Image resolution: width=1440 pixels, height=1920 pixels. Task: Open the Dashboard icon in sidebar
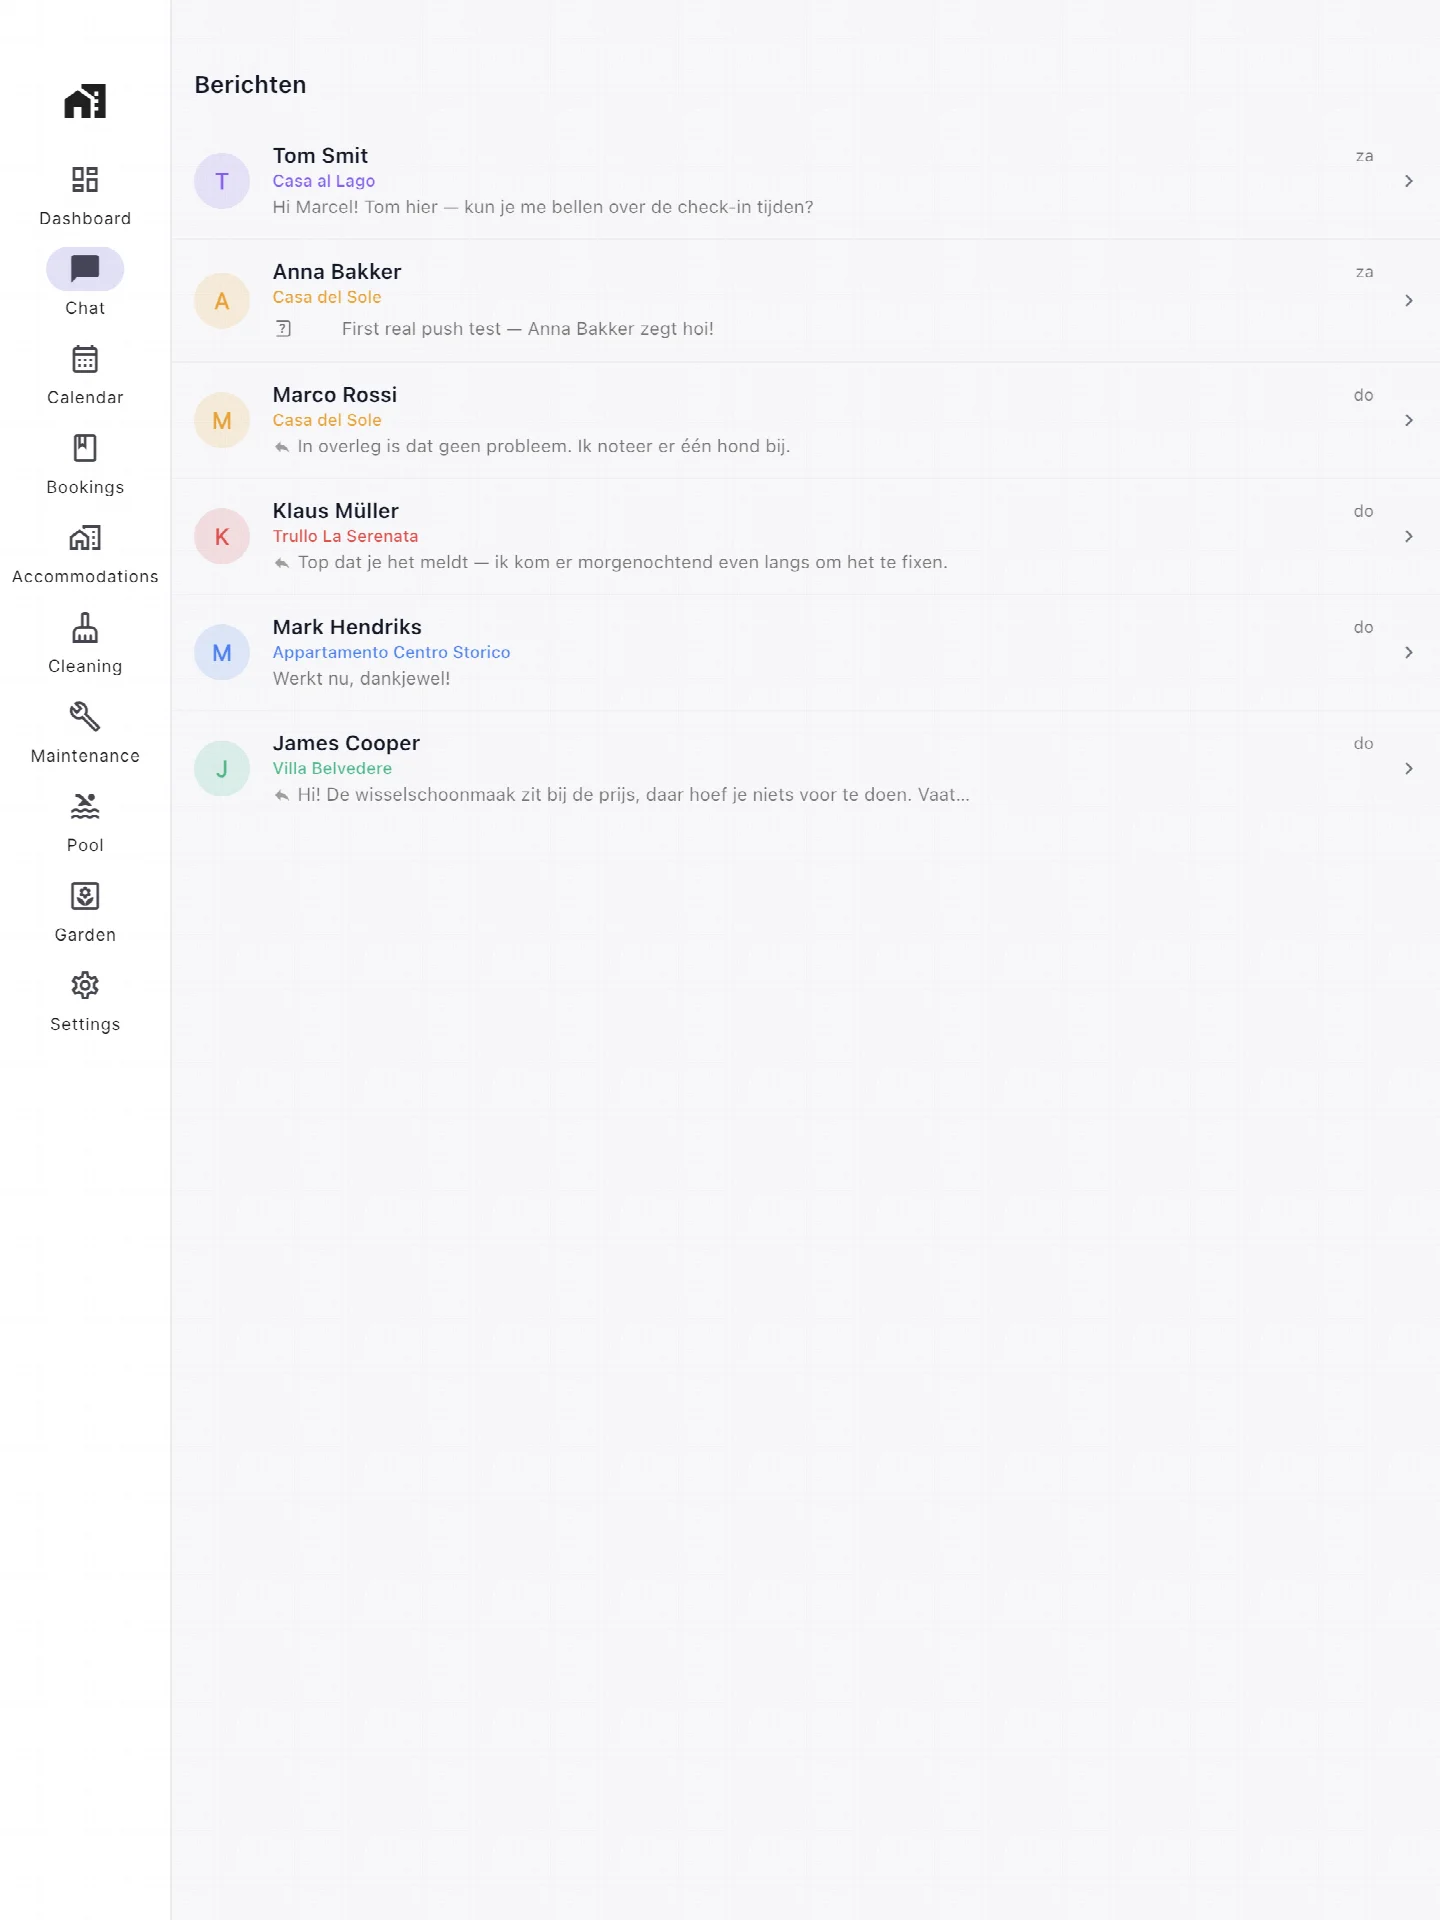pyautogui.click(x=85, y=180)
